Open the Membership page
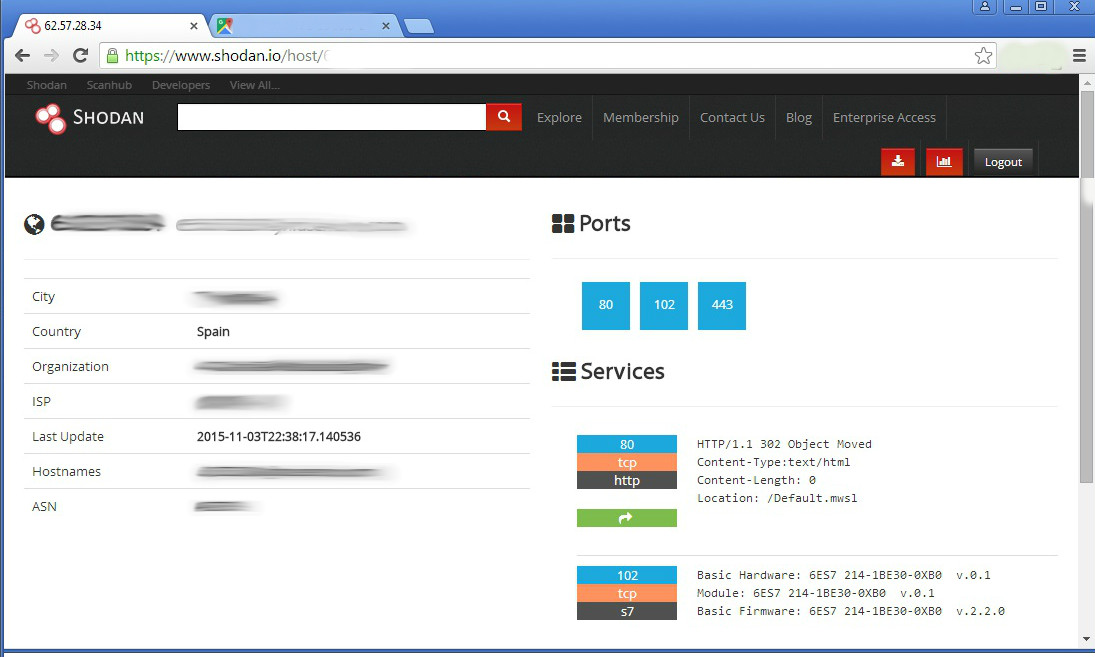Viewport: 1095px width, 657px height. click(641, 117)
